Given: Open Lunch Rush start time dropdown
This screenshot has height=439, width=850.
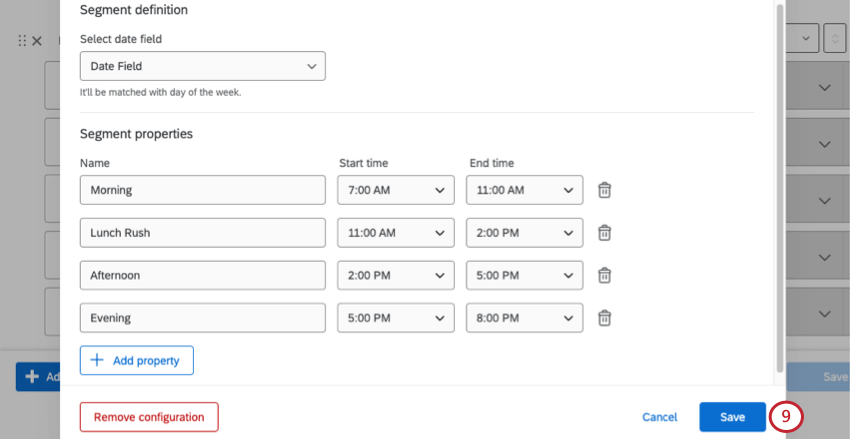Looking at the screenshot, I should point(395,233).
